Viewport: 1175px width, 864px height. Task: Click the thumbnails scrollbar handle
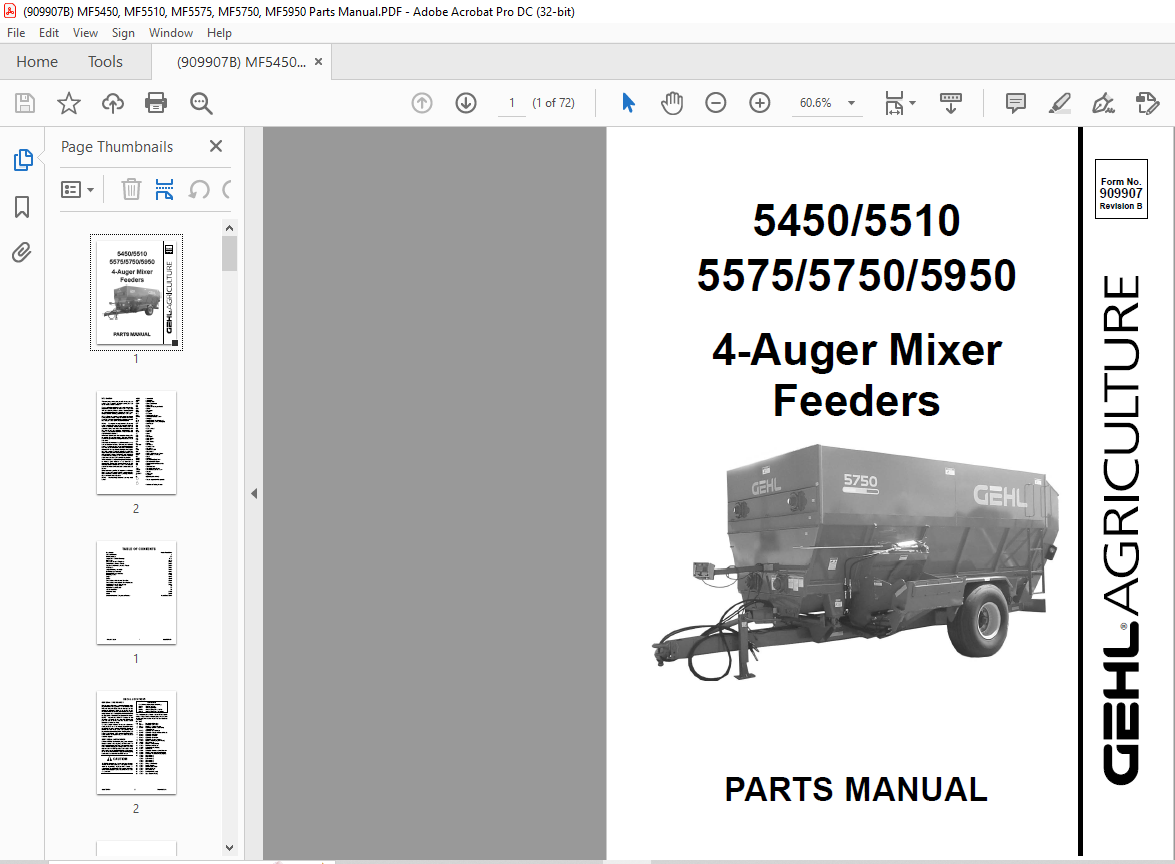[229, 253]
